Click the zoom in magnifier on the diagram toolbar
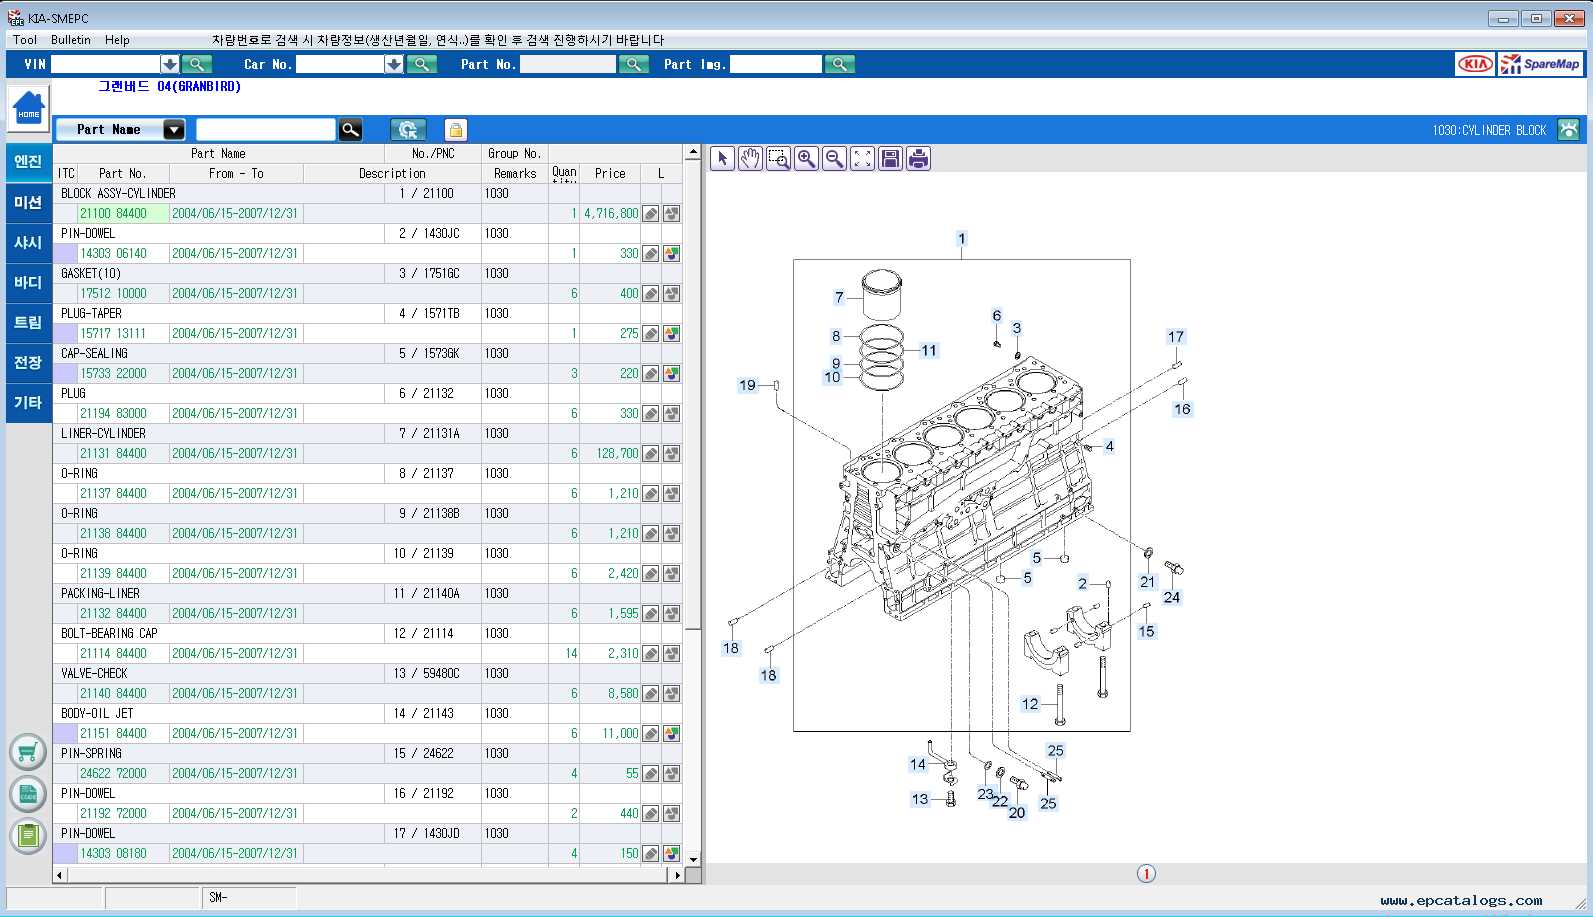1593x917 pixels. (806, 158)
